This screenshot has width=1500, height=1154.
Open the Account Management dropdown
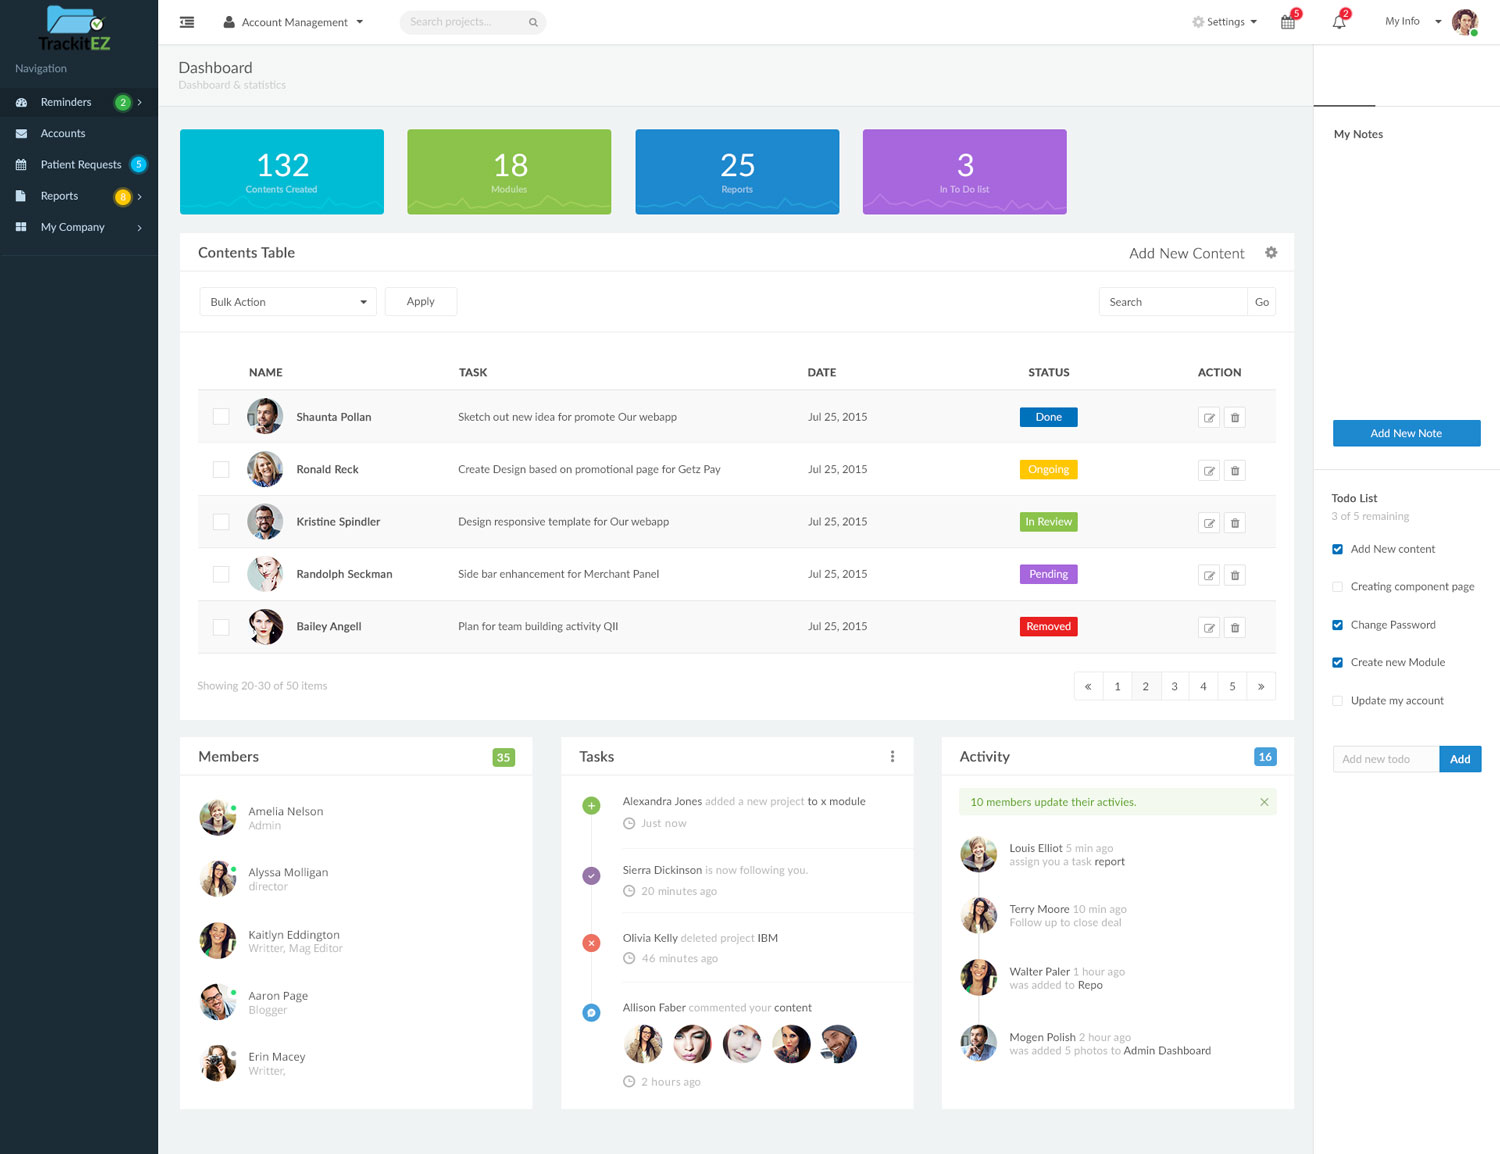[293, 22]
